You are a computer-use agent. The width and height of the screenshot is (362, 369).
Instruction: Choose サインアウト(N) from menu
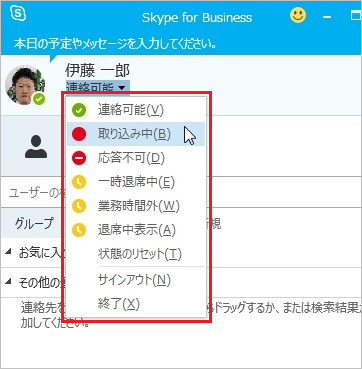pyautogui.click(x=136, y=281)
